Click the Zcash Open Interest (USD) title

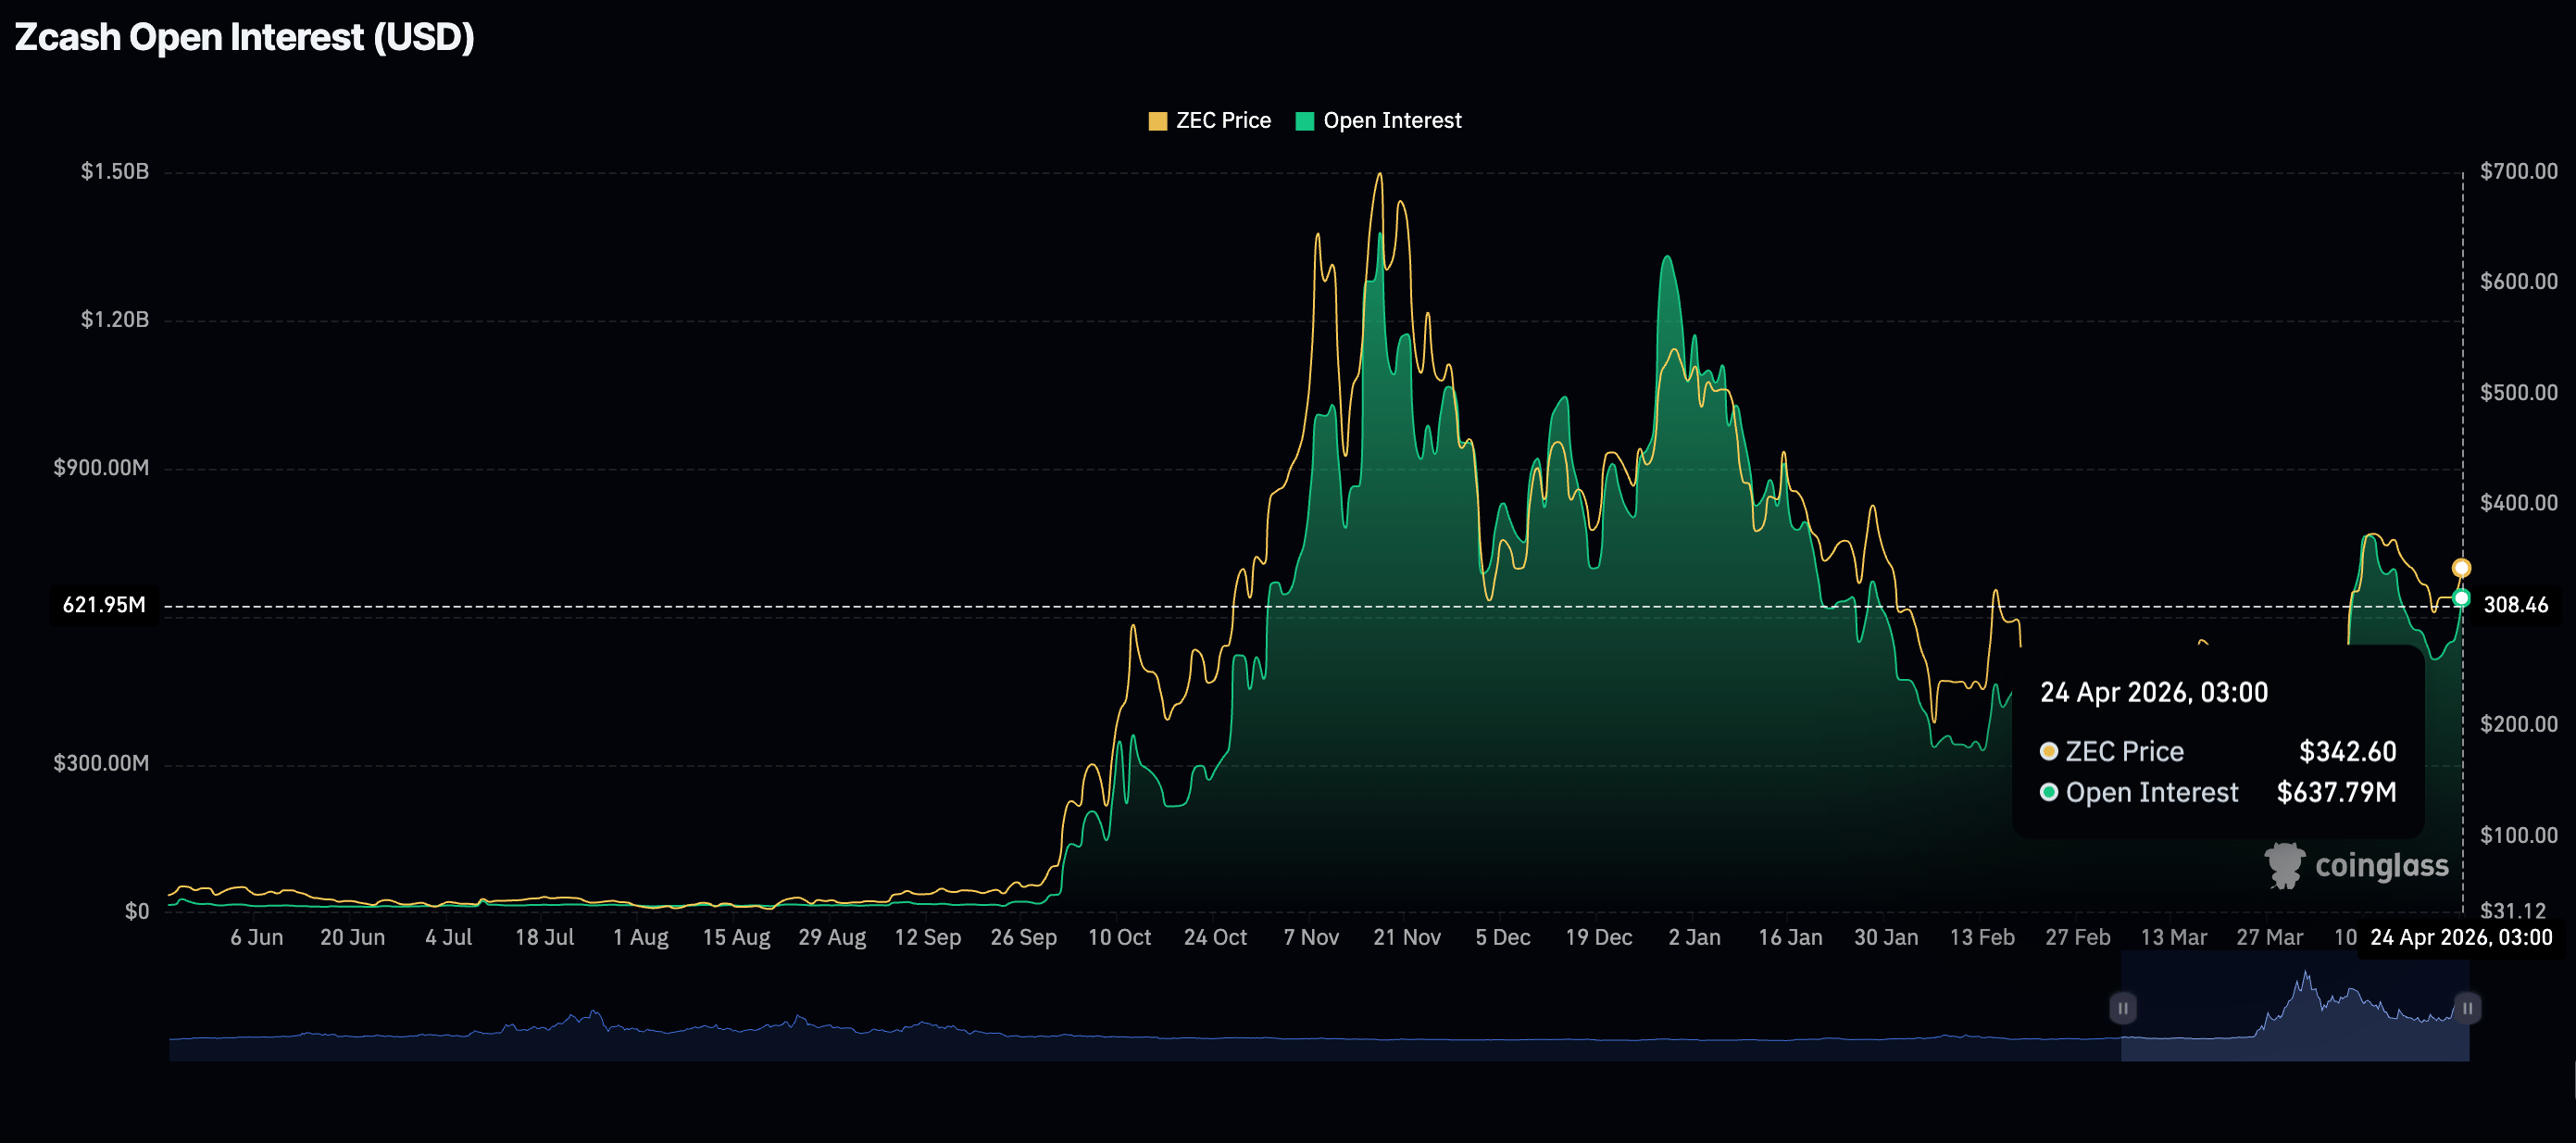(244, 37)
